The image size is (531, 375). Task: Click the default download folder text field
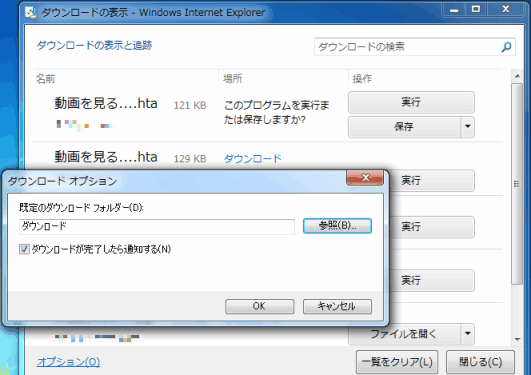[x=157, y=226]
